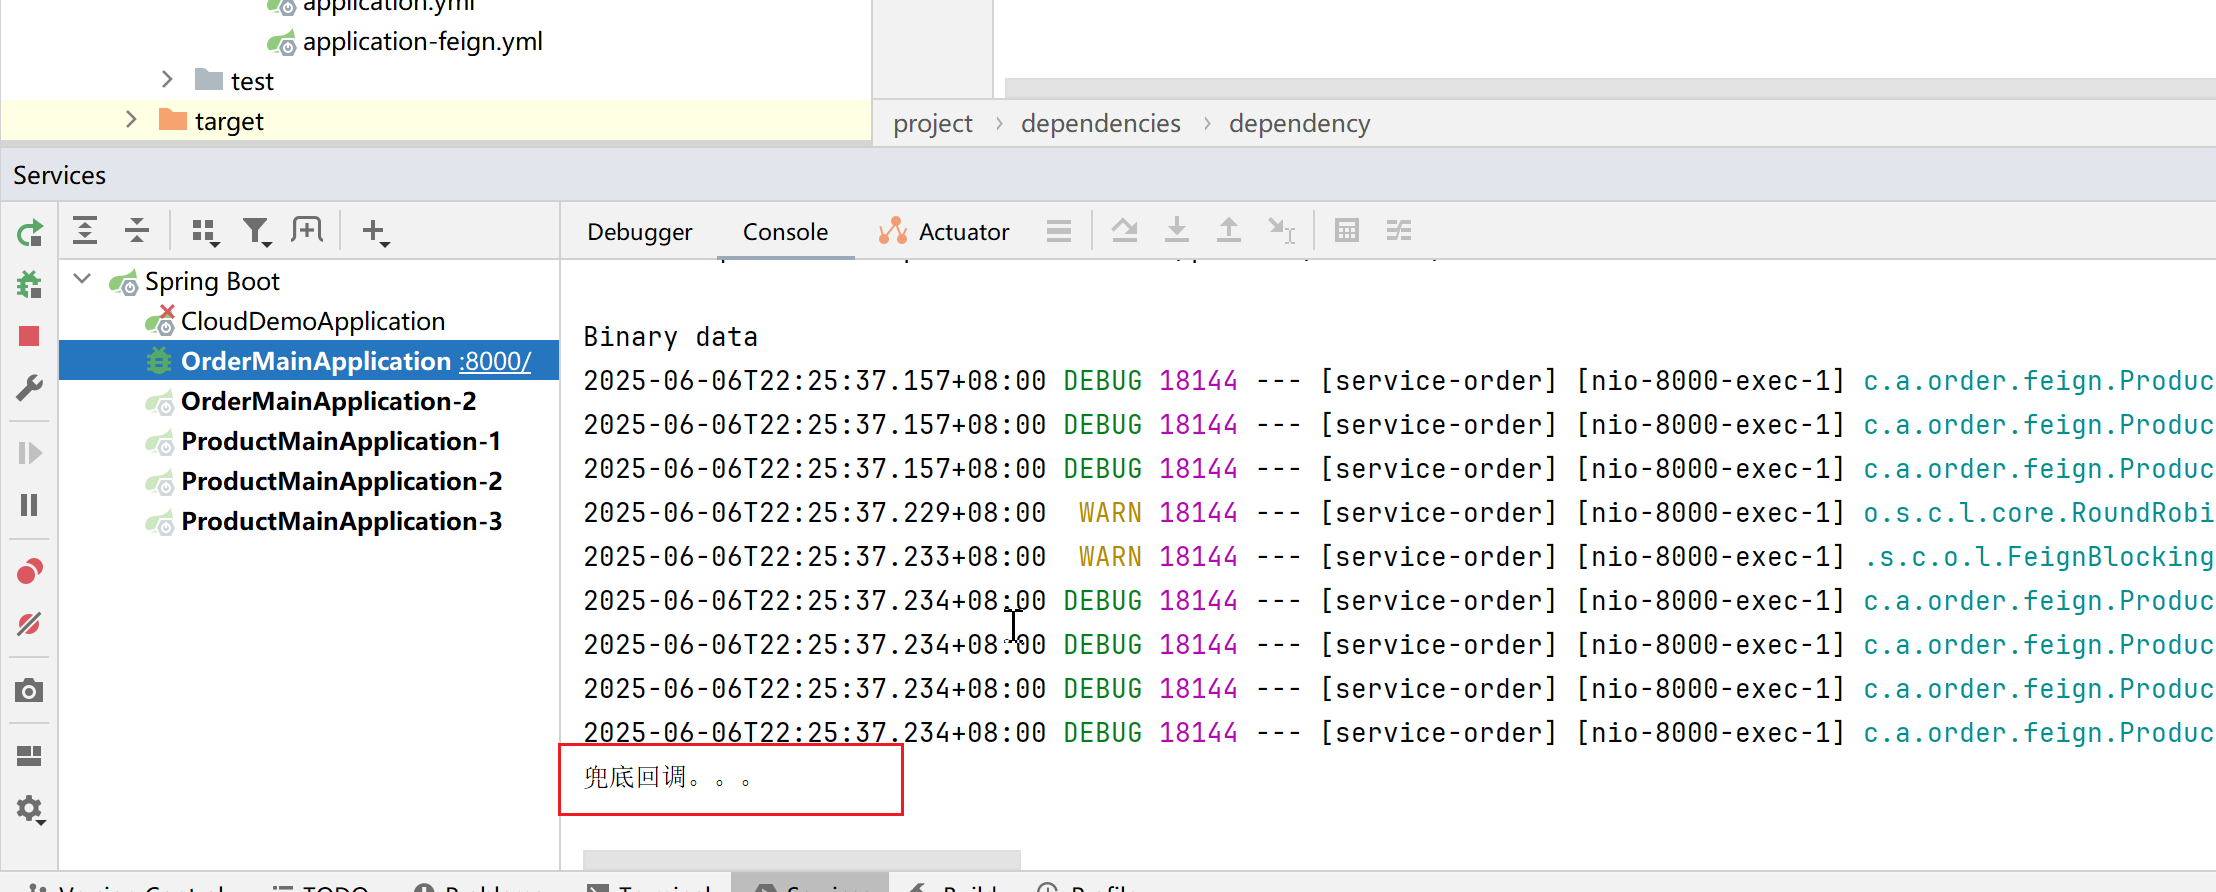Select OrderMainApplication running service
This screenshot has width=2216, height=892.
[x=316, y=361]
